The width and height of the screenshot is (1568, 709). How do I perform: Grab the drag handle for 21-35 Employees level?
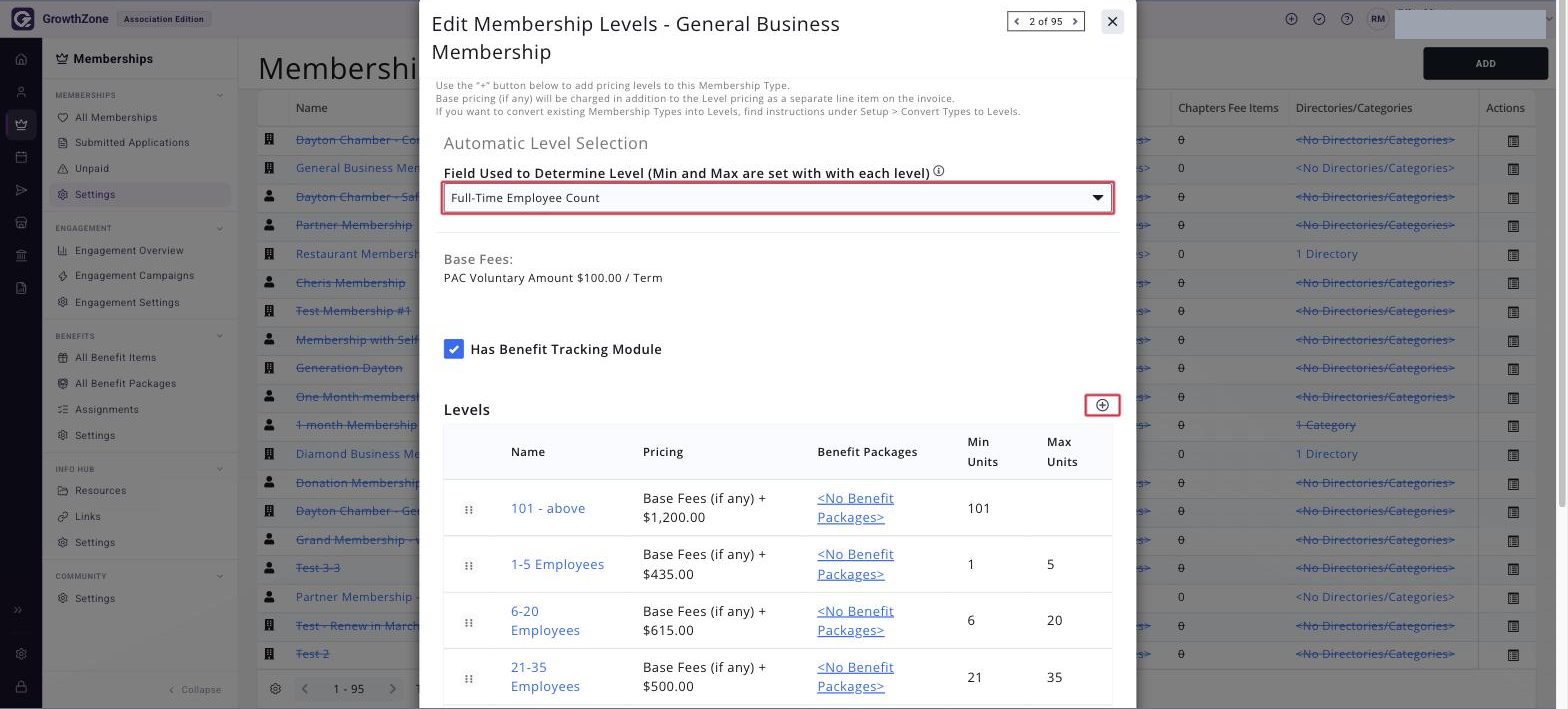click(468, 678)
